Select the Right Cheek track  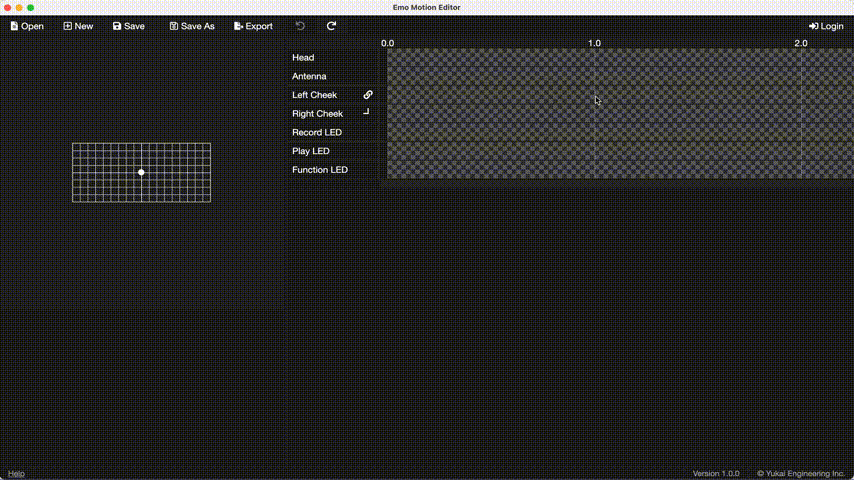[317, 114]
